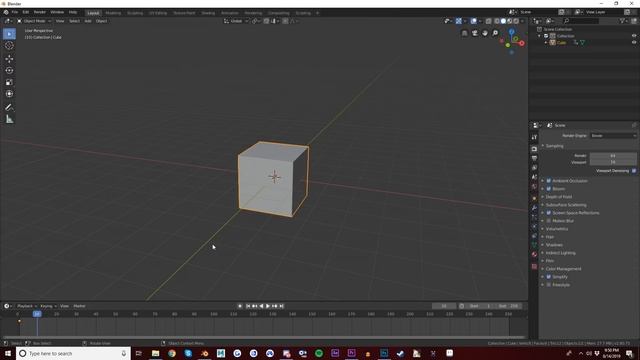
Task: Toggle the Ambient Occlusion checkbox
Action: click(x=549, y=181)
